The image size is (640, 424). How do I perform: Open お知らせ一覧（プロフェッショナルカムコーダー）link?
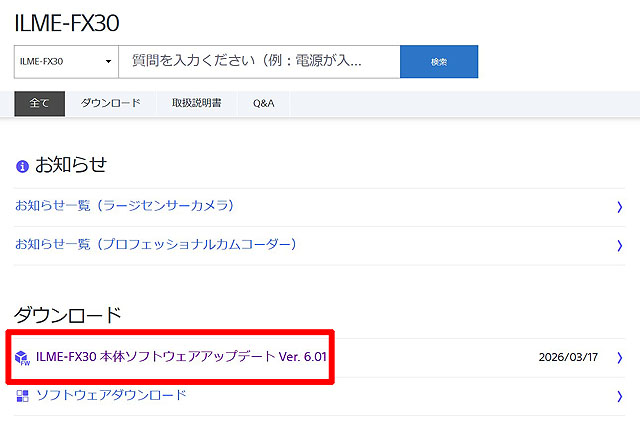click(155, 244)
